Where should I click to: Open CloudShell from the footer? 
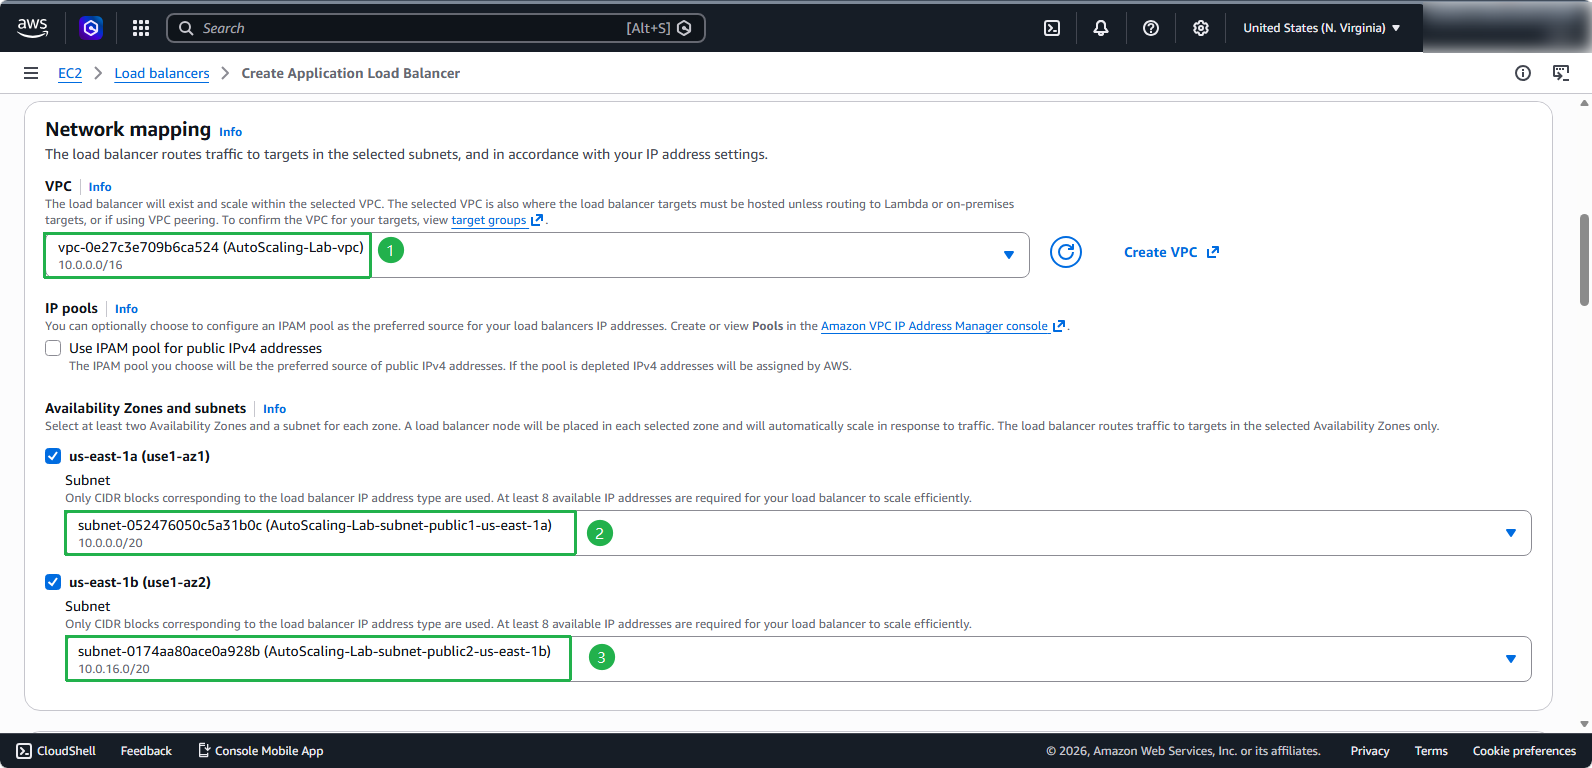pos(56,751)
